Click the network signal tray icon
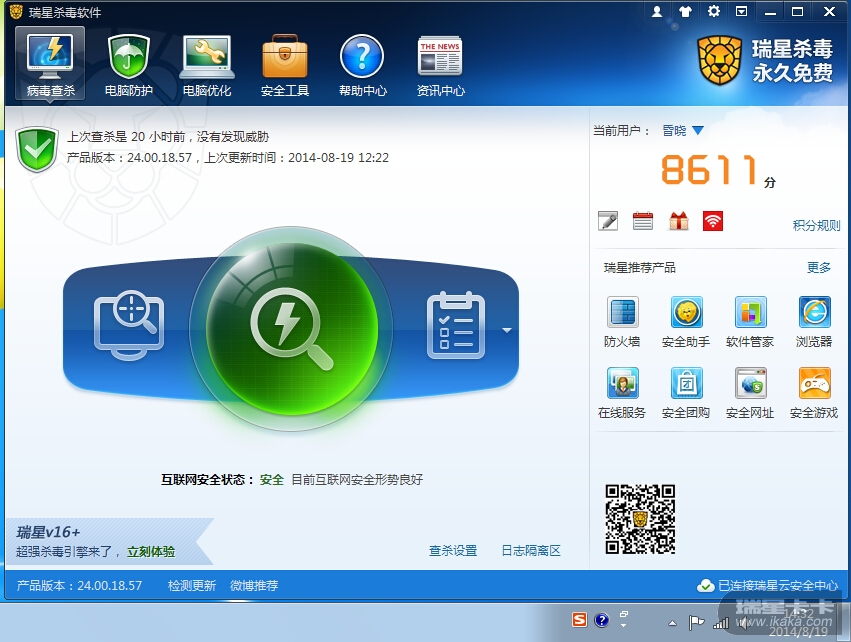The width and height of the screenshot is (851, 642). pyautogui.click(x=721, y=623)
